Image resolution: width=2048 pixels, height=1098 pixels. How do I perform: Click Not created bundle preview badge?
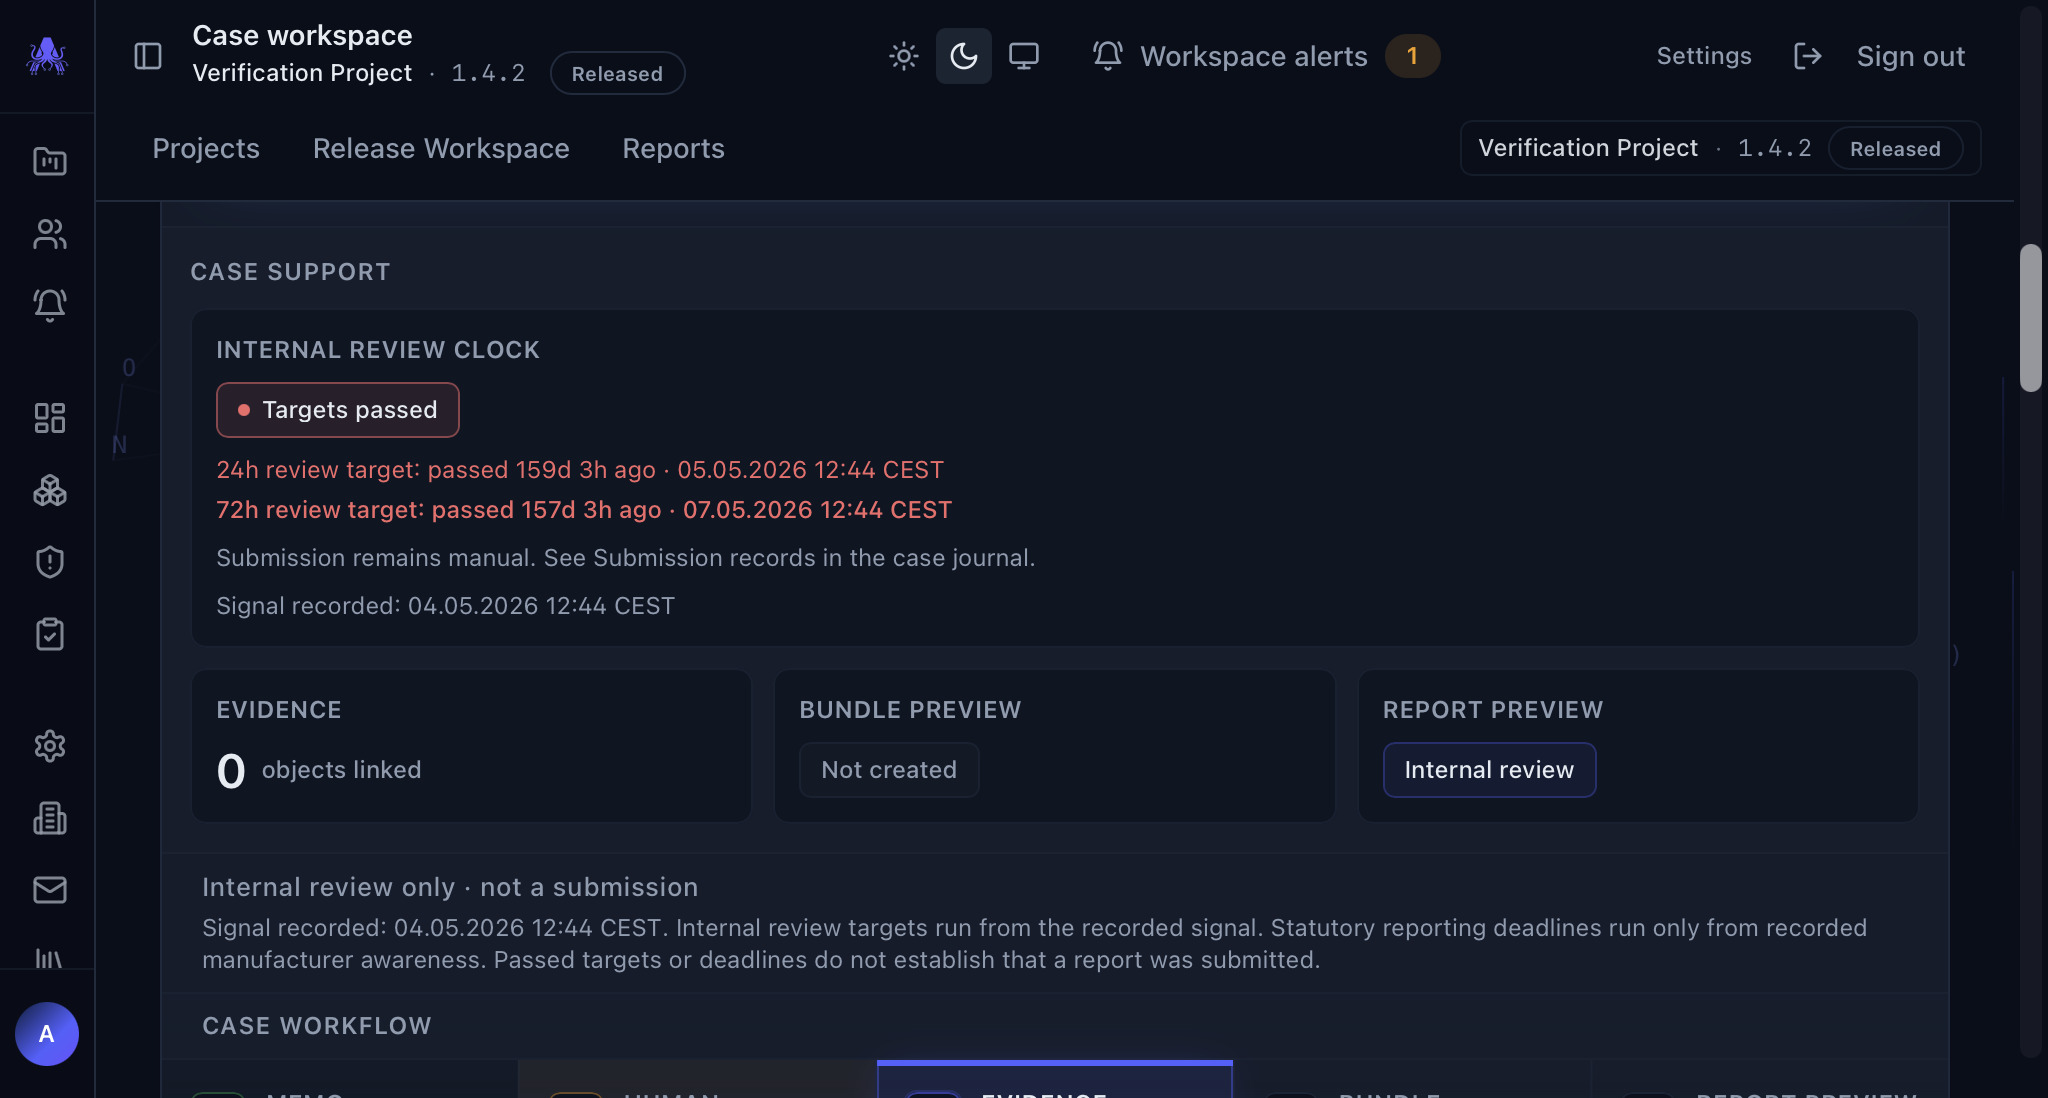click(x=889, y=770)
